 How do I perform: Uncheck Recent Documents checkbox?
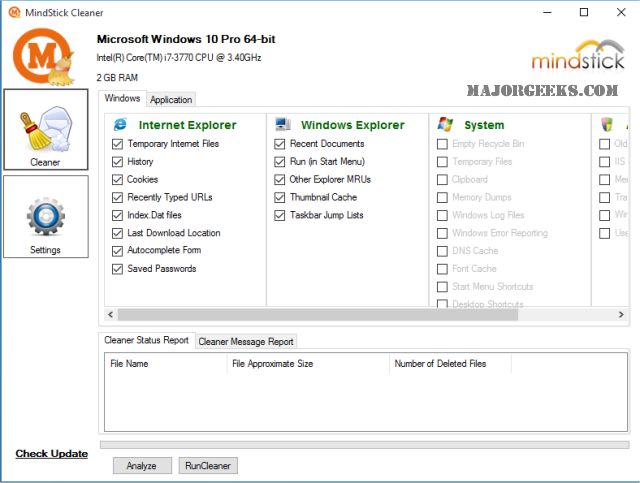[x=280, y=144]
